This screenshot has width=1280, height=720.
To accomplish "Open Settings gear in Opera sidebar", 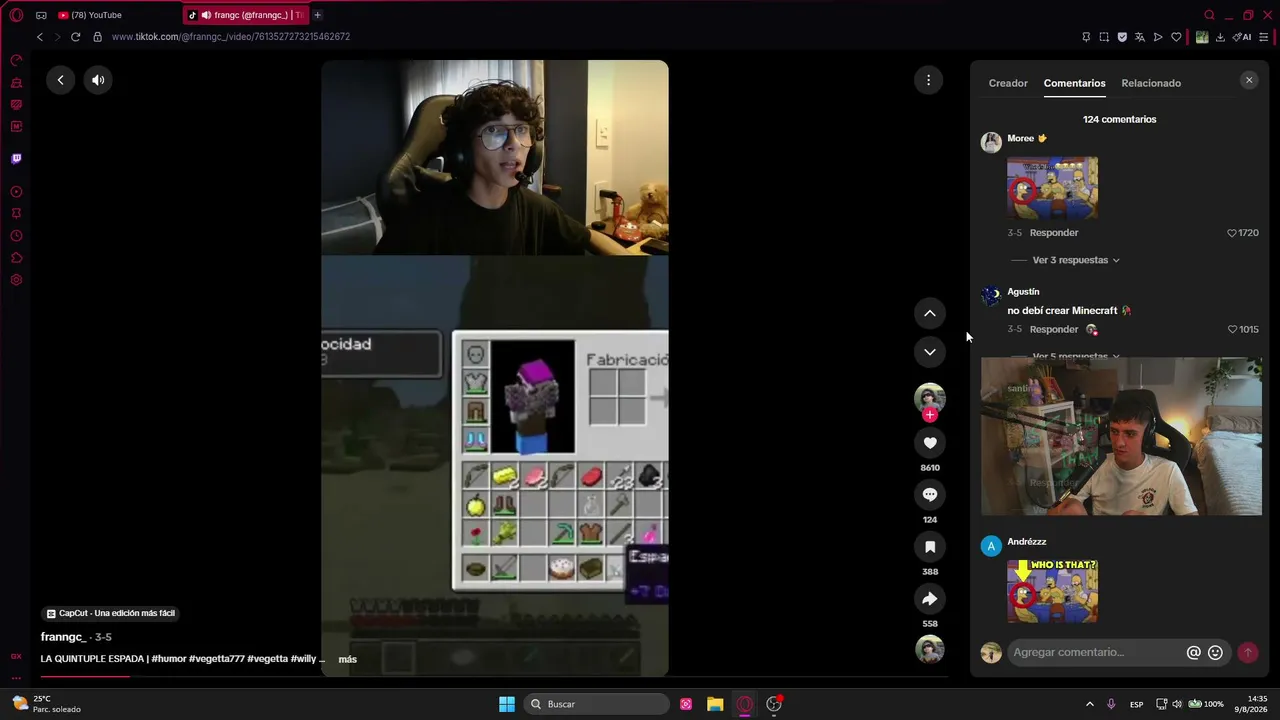I will tap(16, 280).
